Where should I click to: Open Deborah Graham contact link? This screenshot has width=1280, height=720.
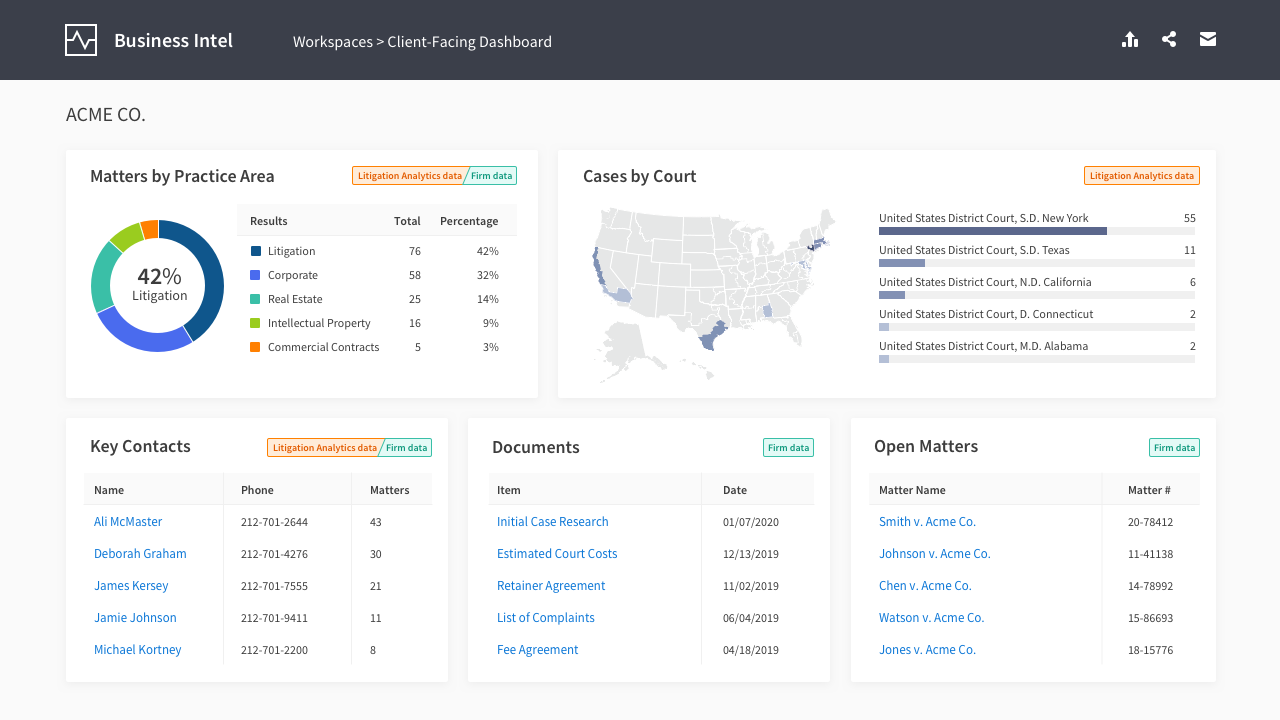(x=140, y=554)
